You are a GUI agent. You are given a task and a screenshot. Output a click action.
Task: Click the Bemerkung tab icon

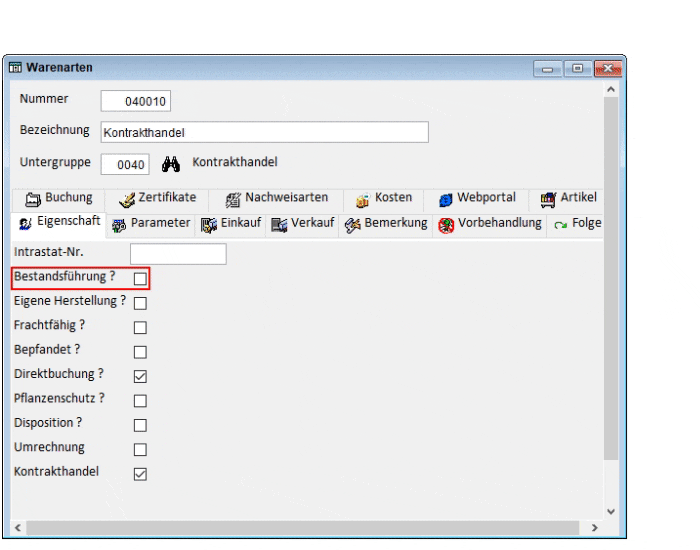(352, 225)
